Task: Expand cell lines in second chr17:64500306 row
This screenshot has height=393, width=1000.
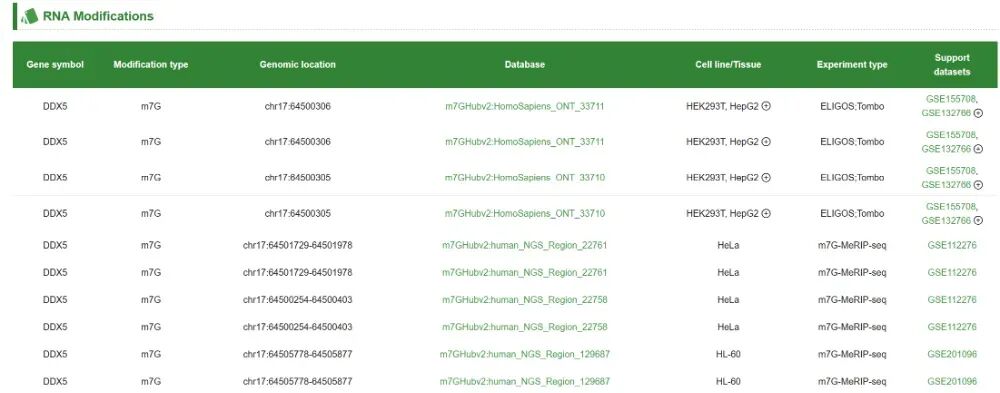Action: click(766, 142)
